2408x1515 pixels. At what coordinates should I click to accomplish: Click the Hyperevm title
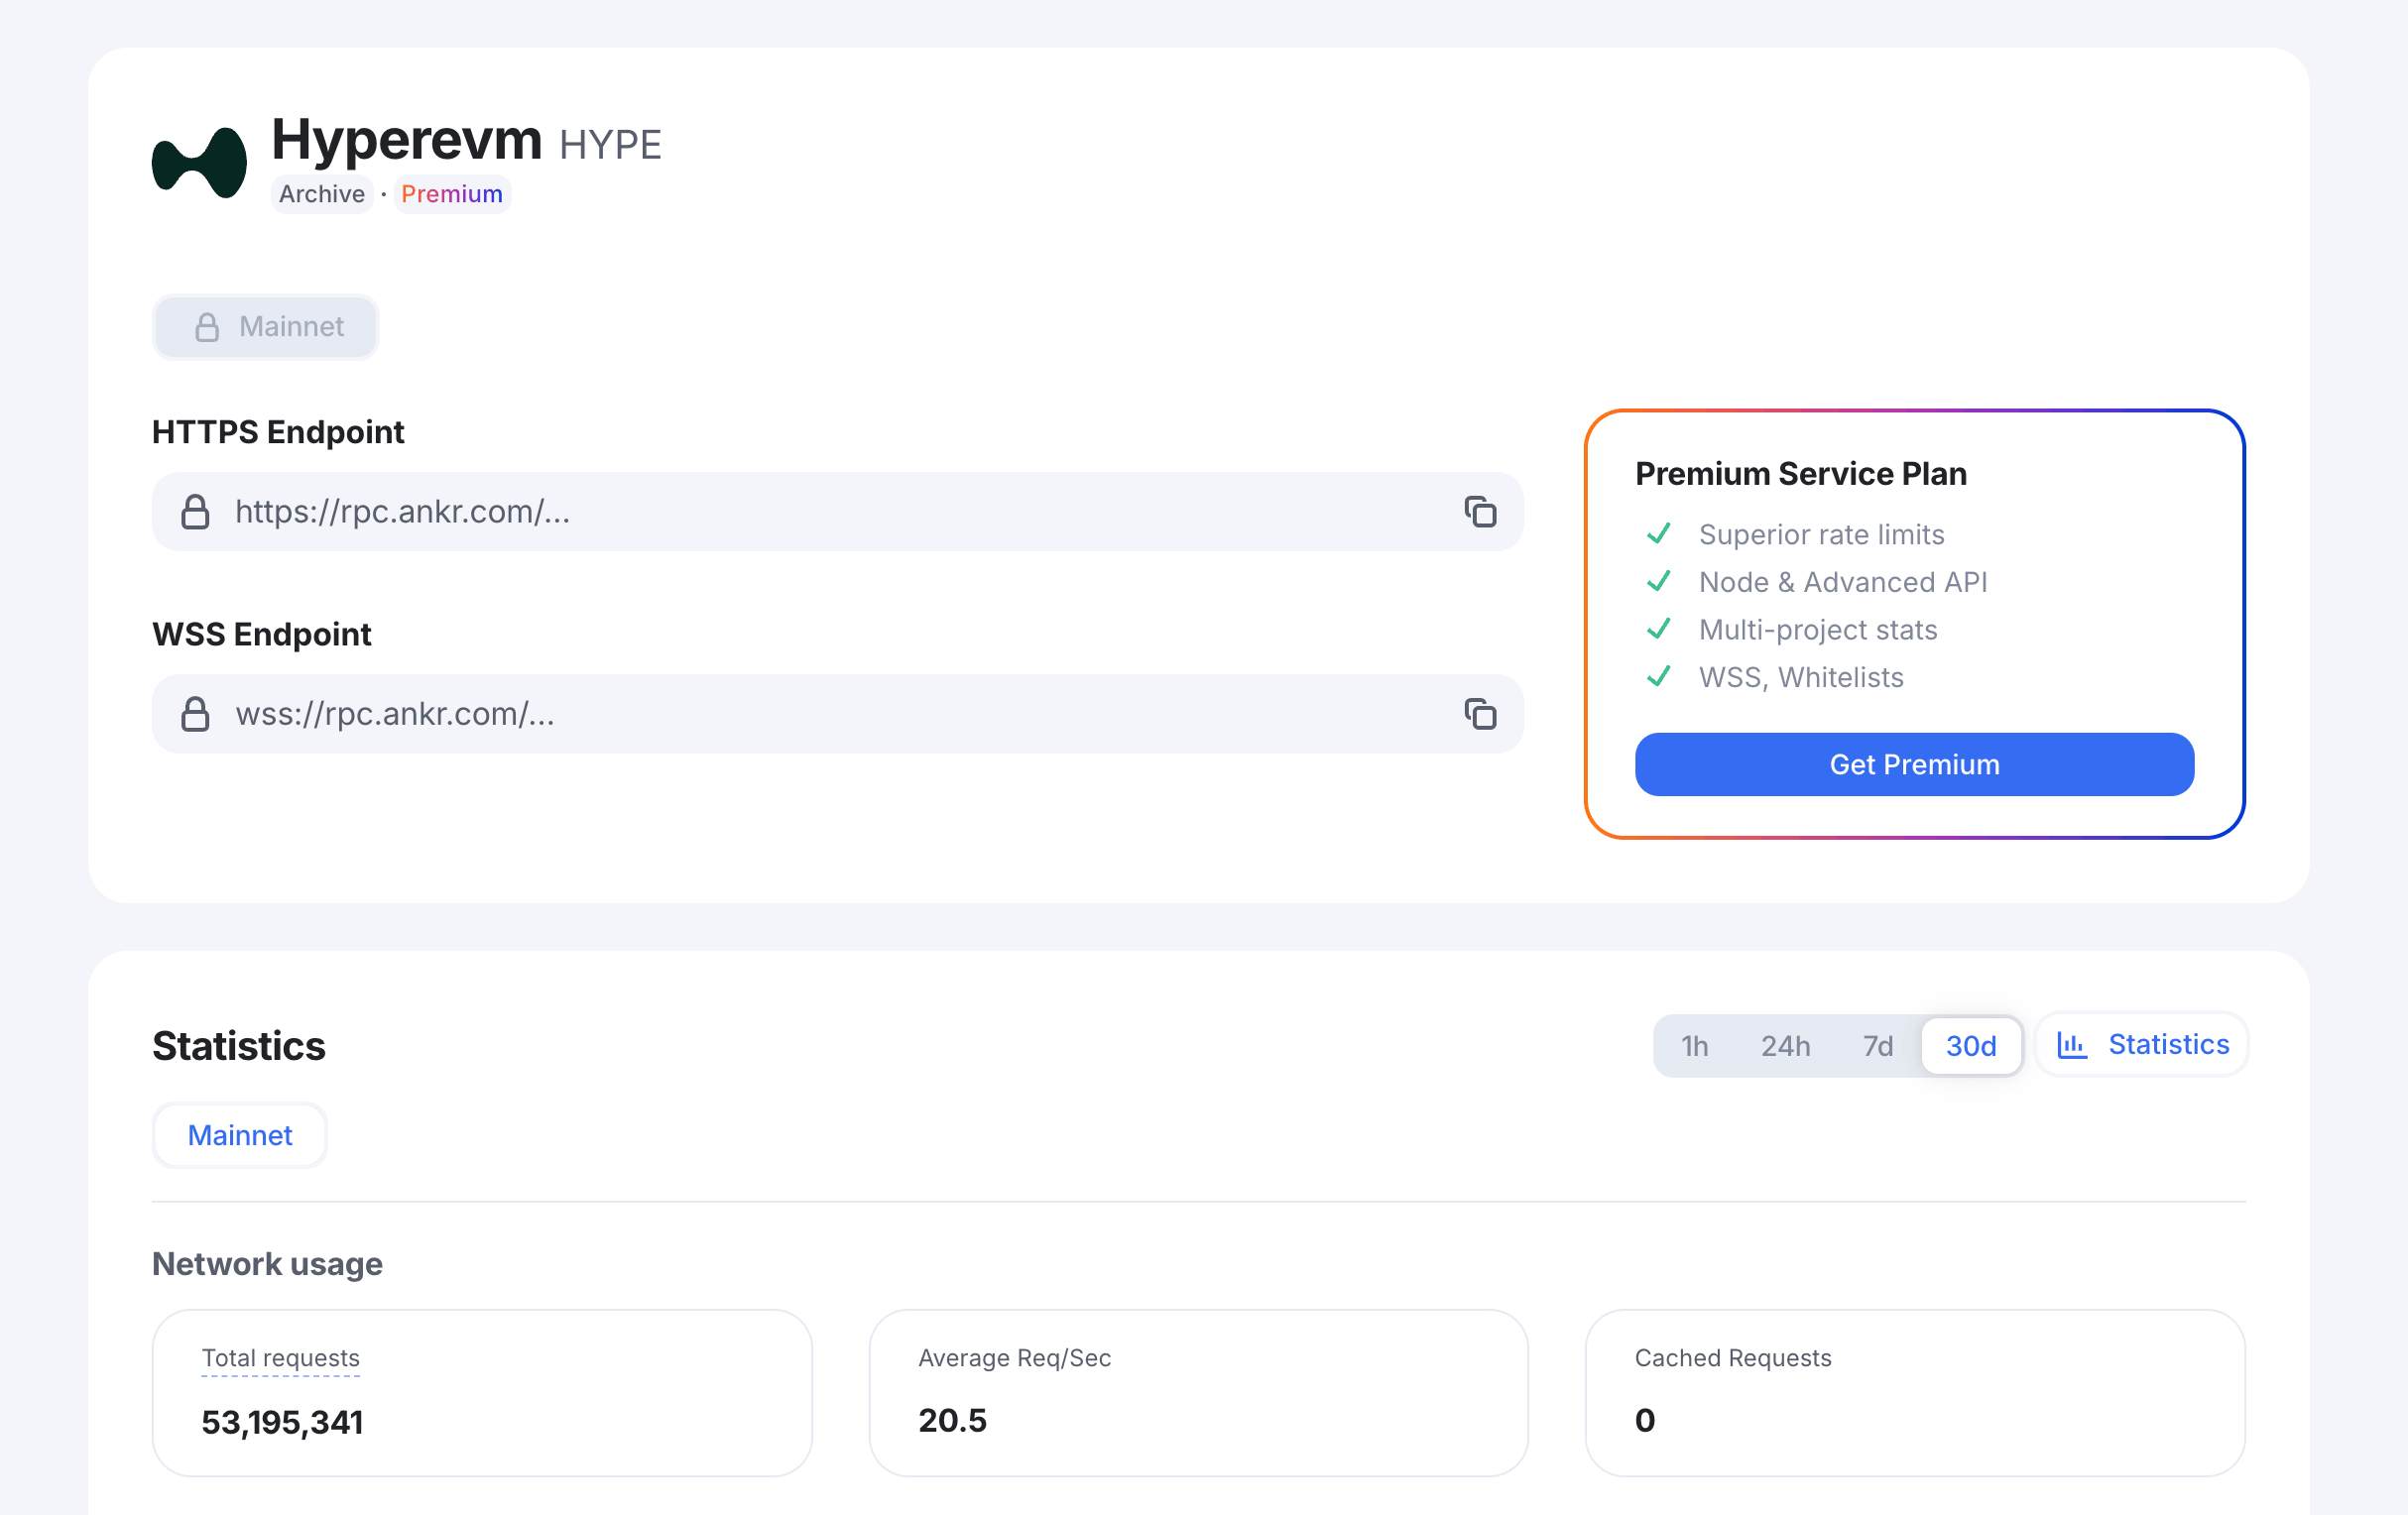(406, 139)
